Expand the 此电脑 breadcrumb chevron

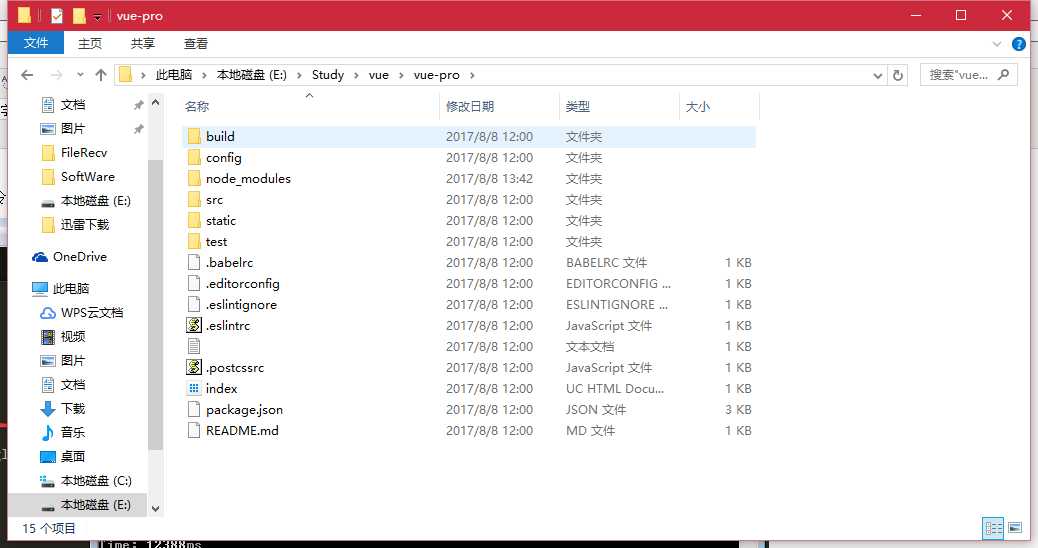point(204,75)
